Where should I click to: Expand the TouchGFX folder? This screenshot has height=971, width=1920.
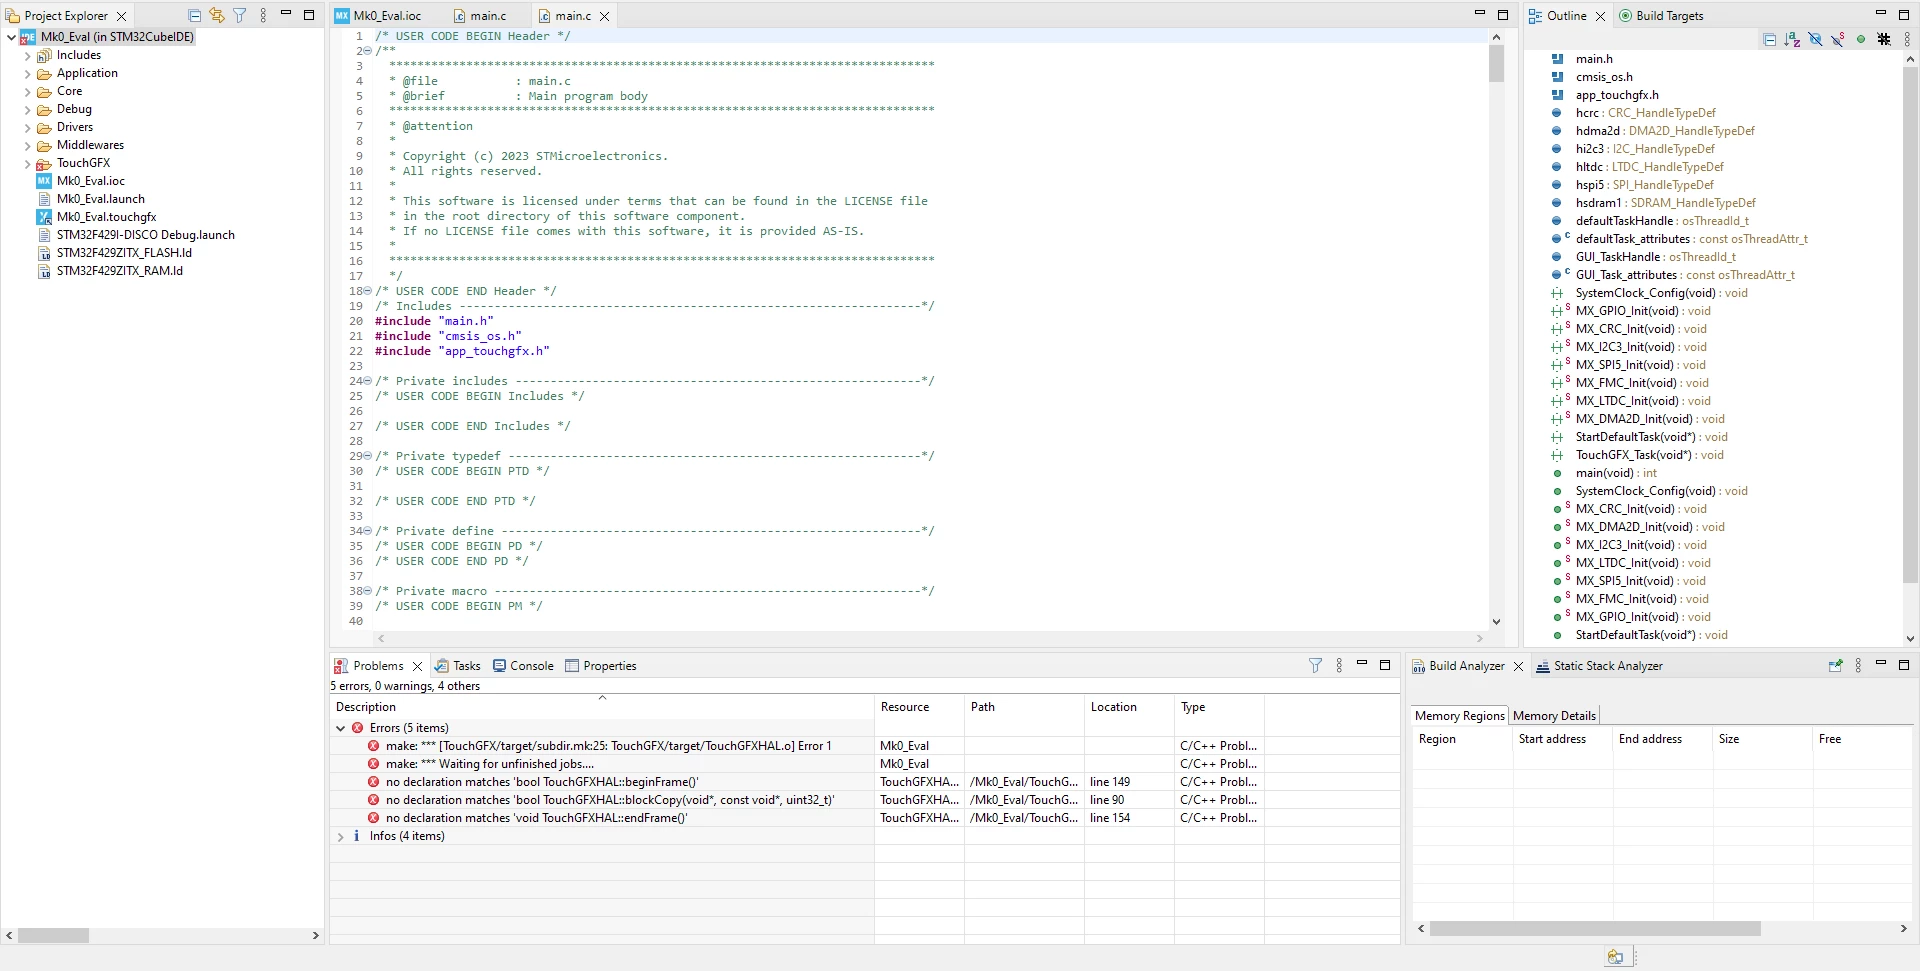pyautogui.click(x=27, y=164)
